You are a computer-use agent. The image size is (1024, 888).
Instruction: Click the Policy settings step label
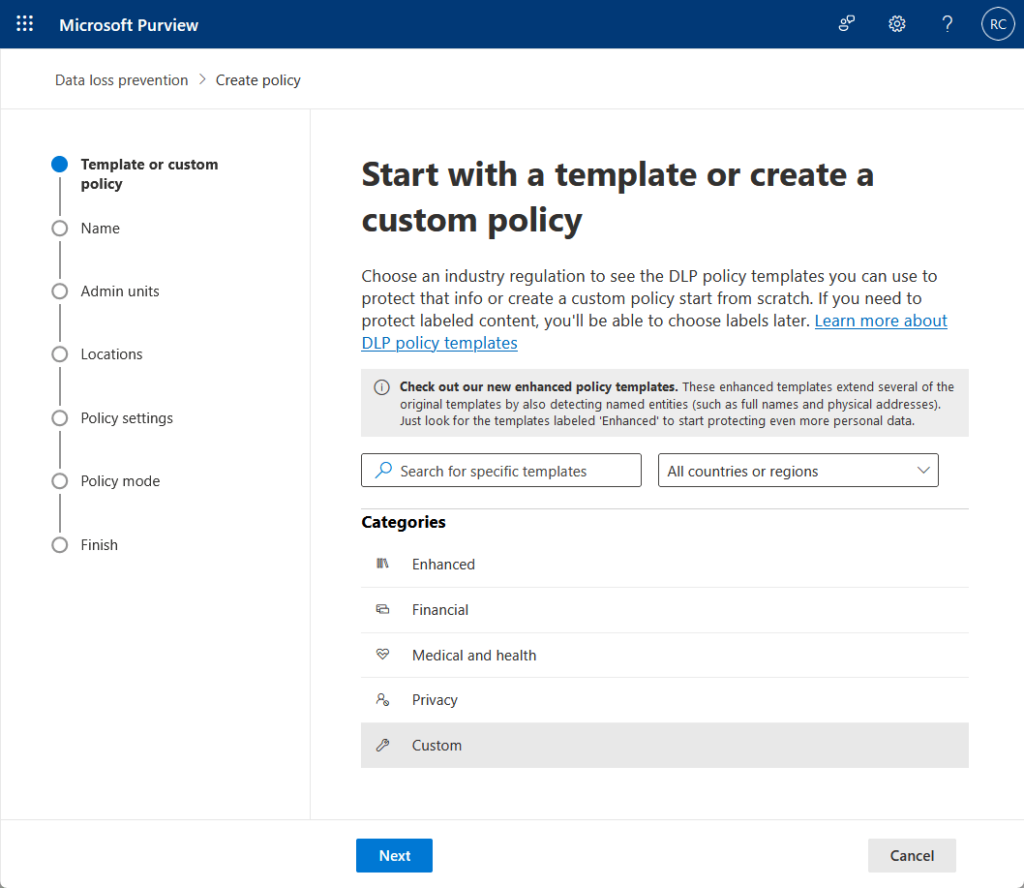127,418
